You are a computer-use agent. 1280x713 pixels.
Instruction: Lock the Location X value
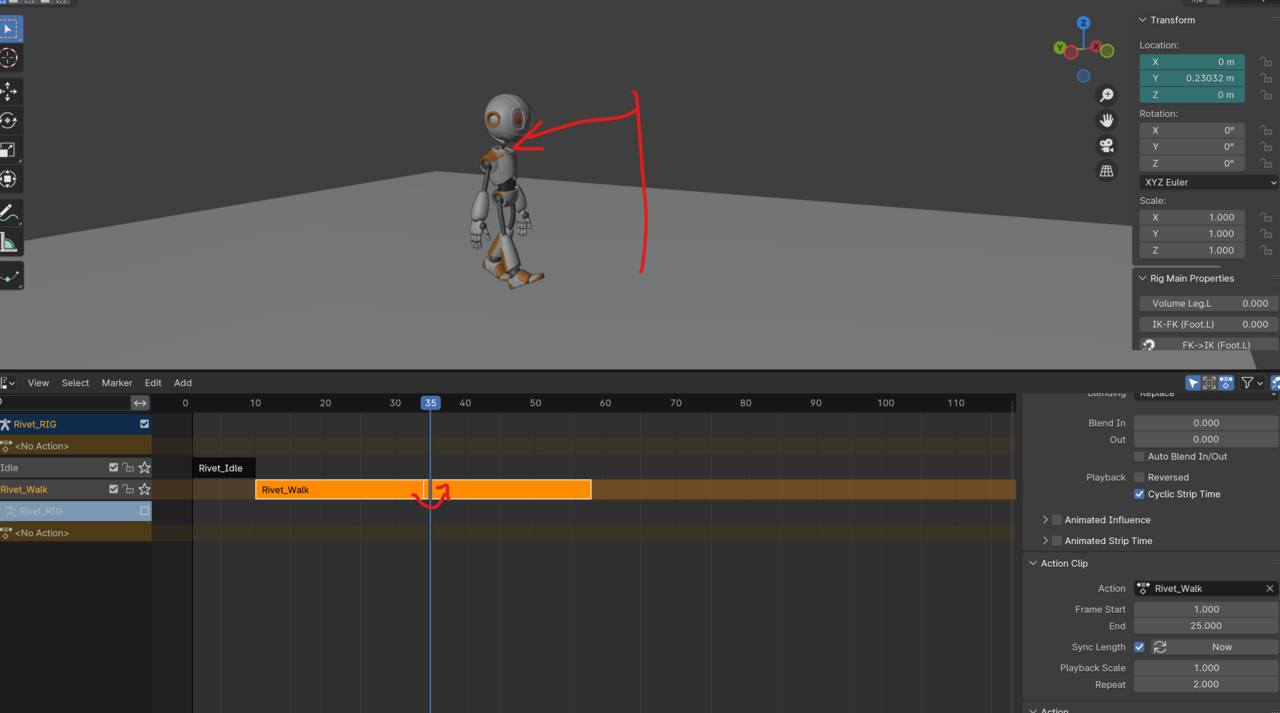click(1266, 62)
